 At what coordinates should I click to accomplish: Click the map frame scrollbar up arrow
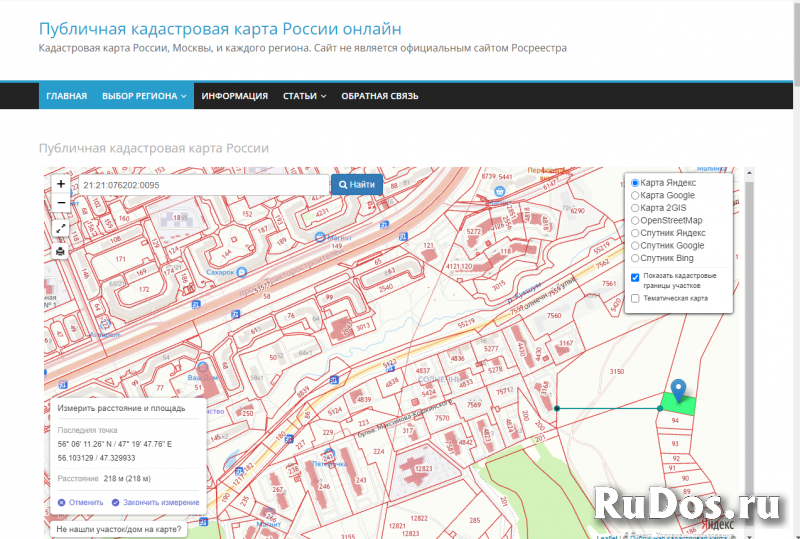coord(749,173)
